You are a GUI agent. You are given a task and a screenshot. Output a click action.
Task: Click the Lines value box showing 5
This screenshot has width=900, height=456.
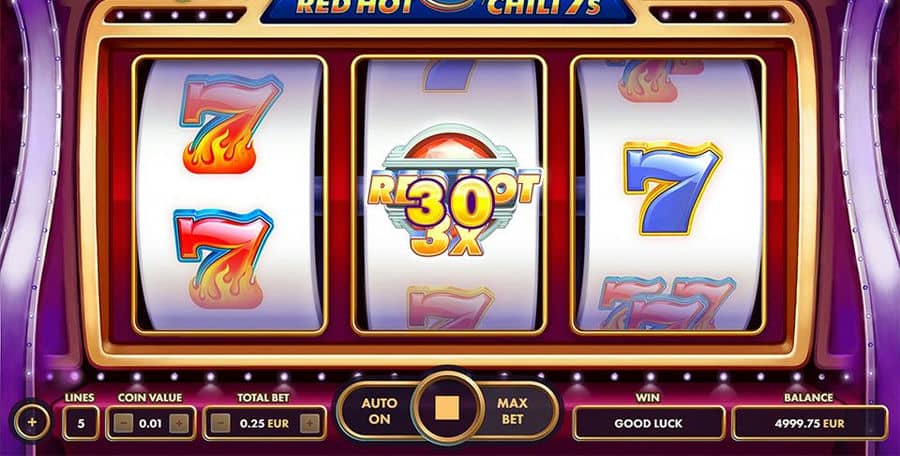tap(81, 424)
